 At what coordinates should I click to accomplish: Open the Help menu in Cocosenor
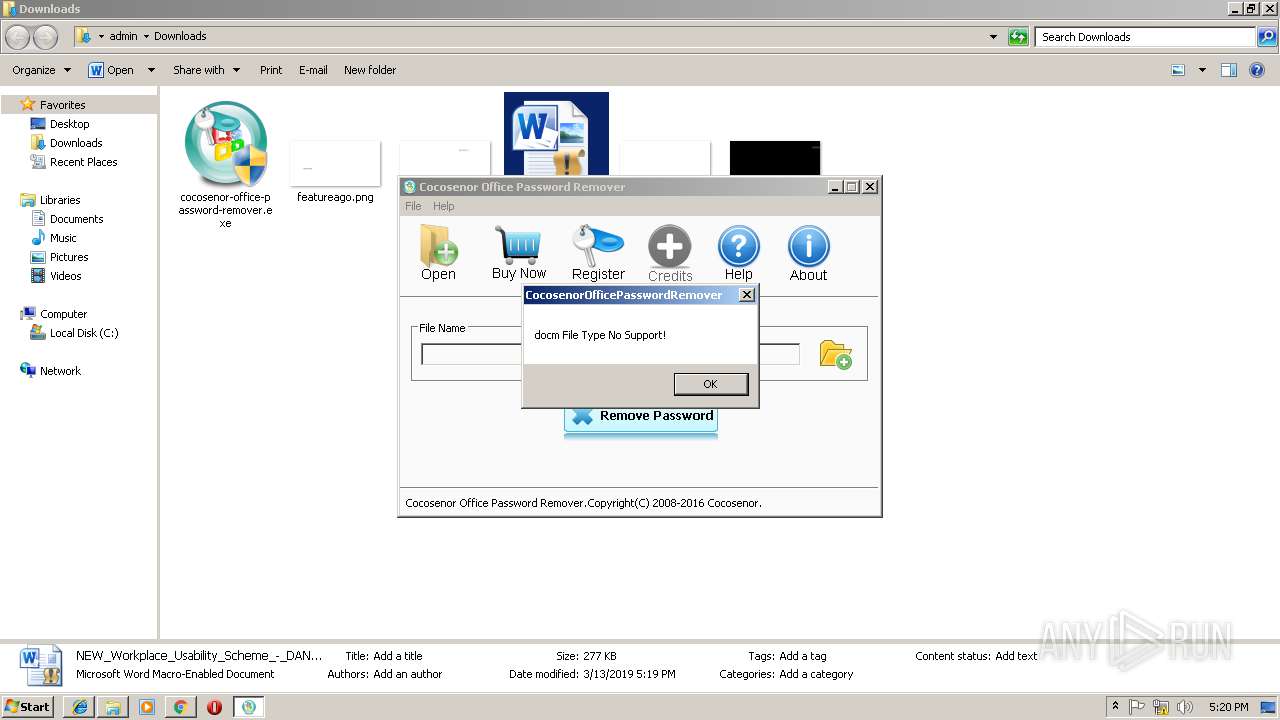(x=443, y=206)
